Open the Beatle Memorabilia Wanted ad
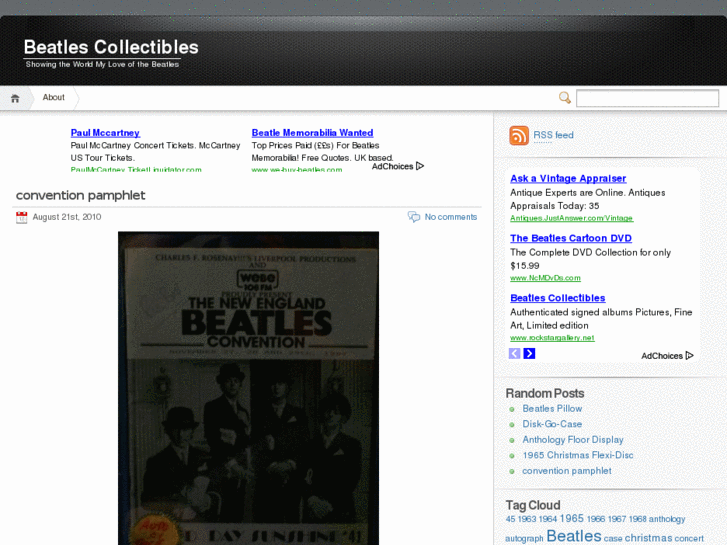The width and height of the screenshot is (727, 545). pos(312,133)
